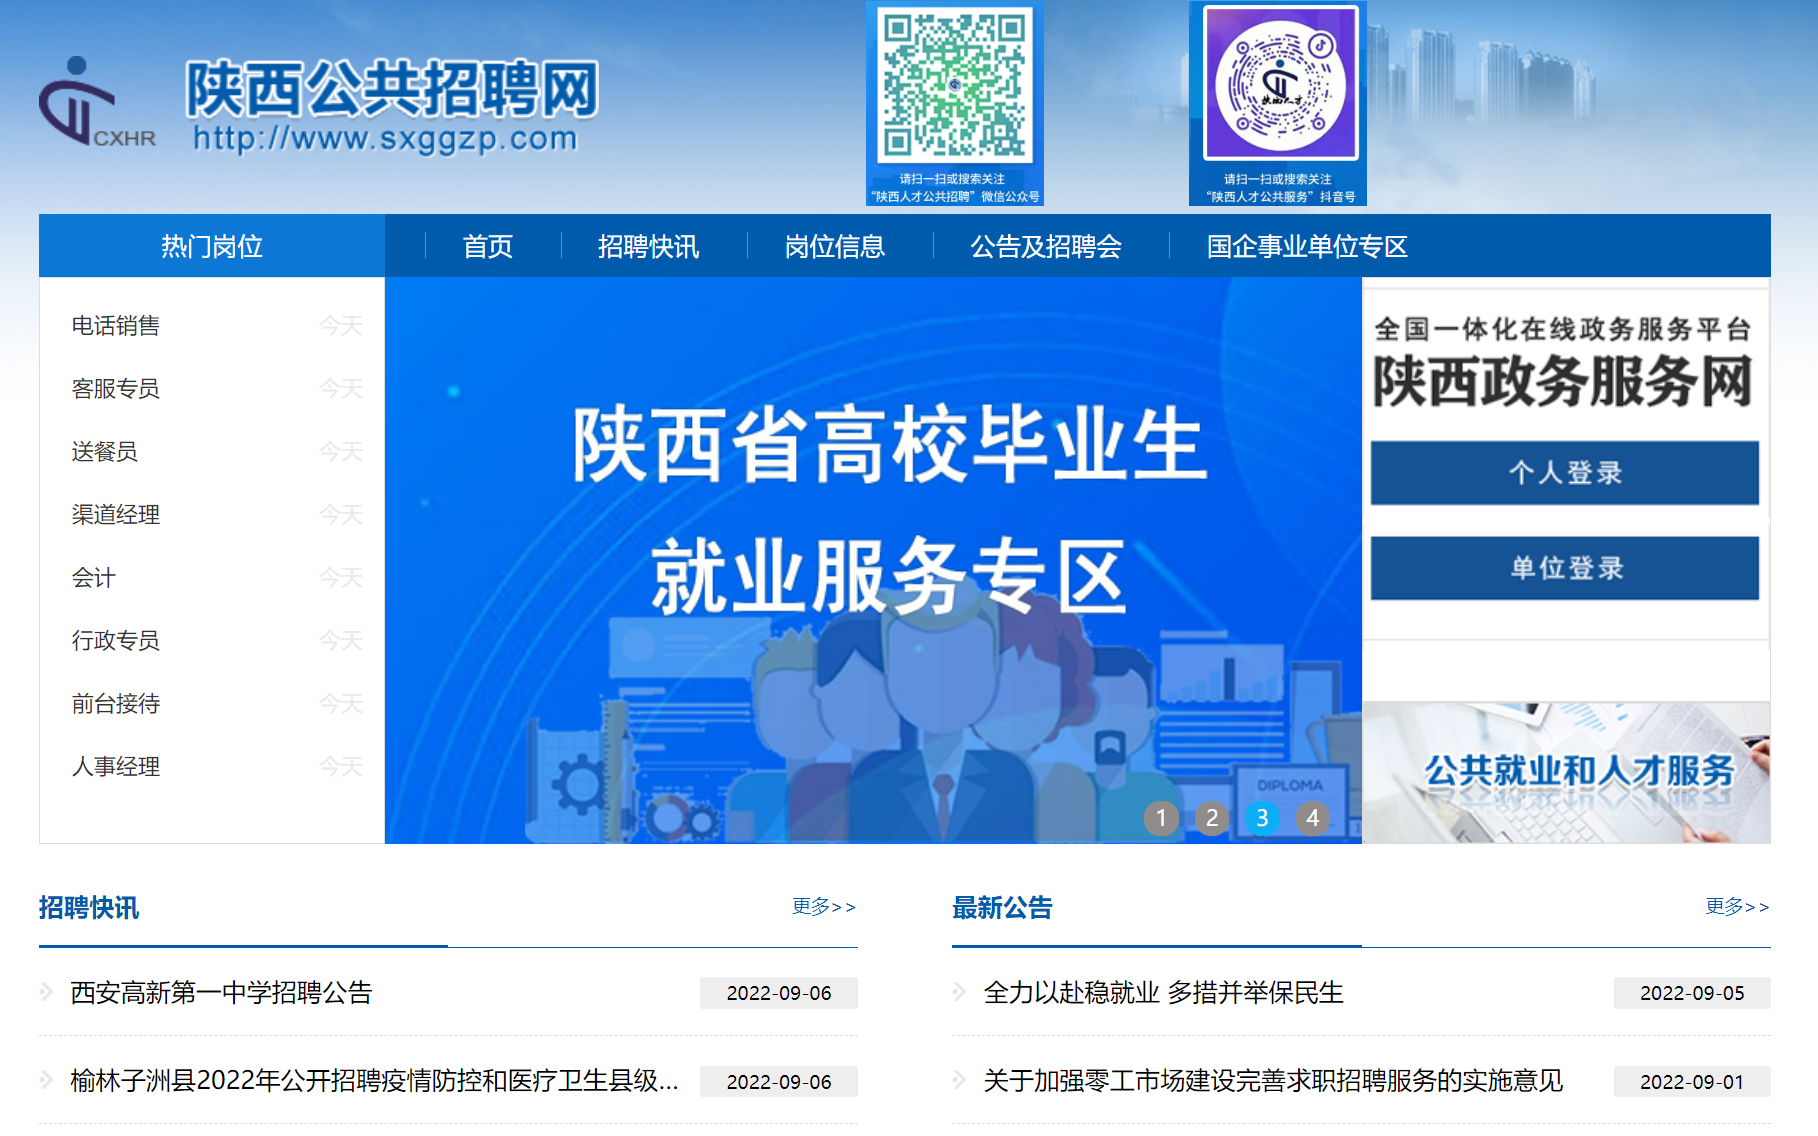Click the arrow bullet before 西安高新第一中学招聘公告

[46, 992]
